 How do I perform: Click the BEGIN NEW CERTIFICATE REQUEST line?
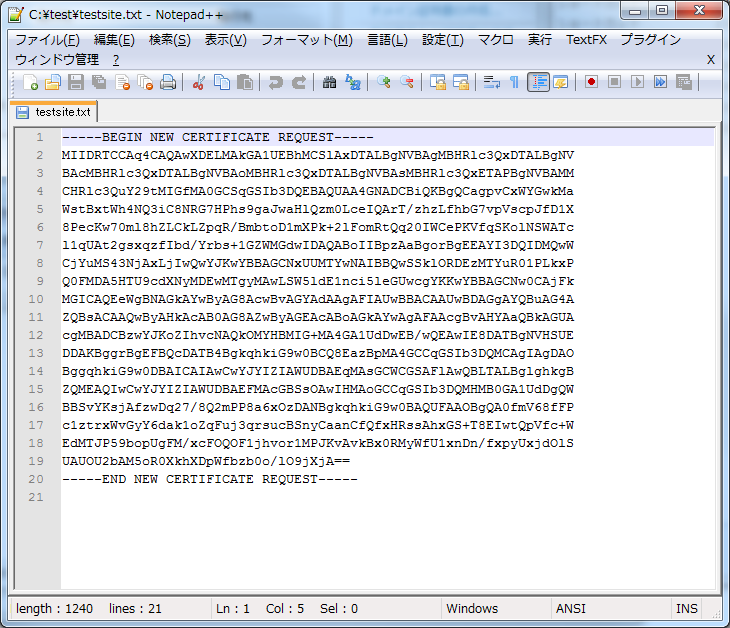[x=217, y=137]
